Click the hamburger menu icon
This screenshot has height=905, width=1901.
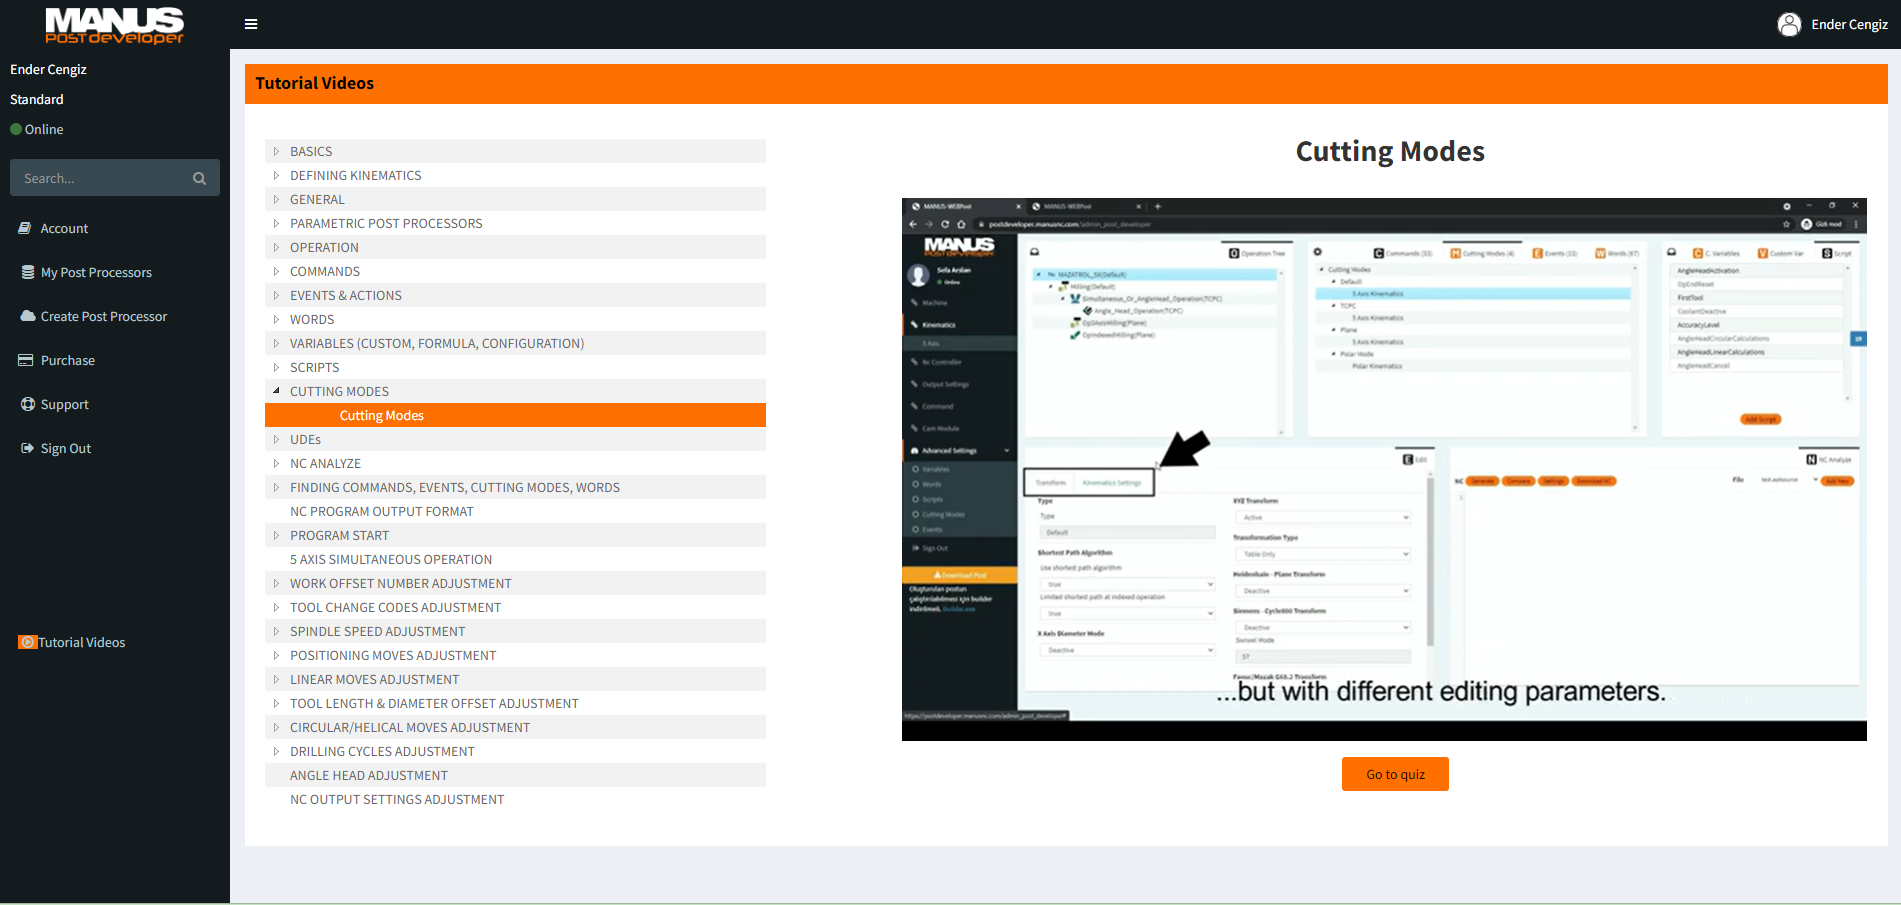251,24
